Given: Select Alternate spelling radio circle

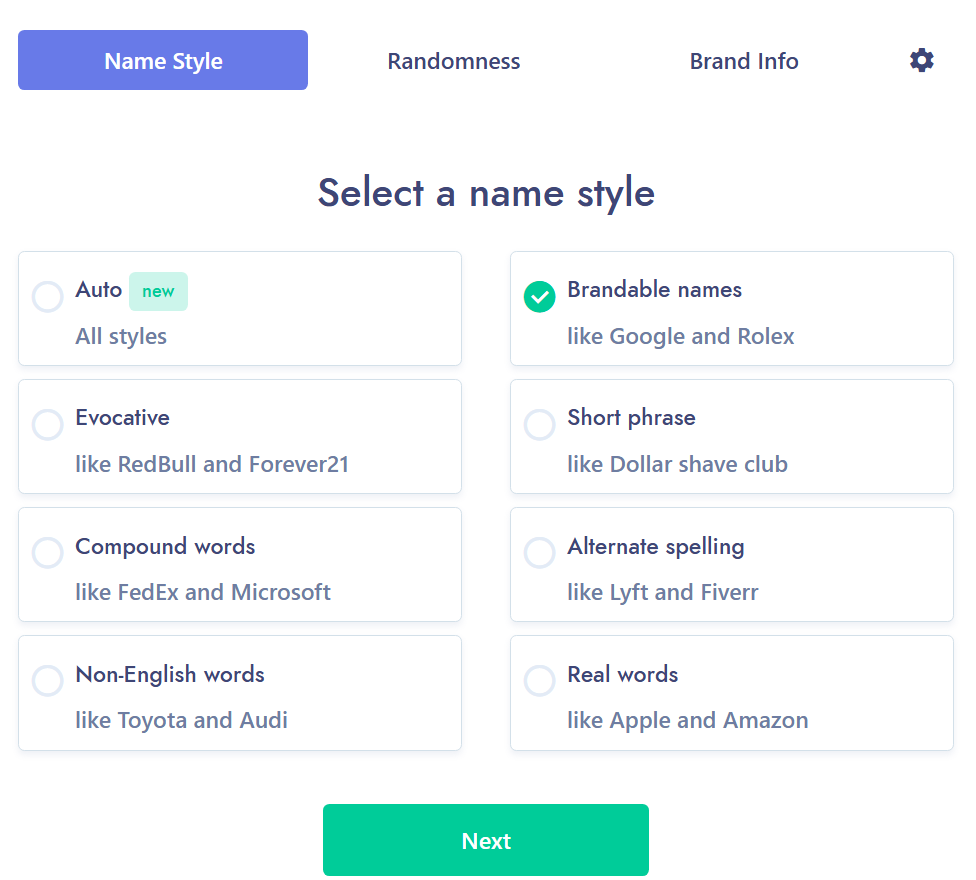Looking at the screenshot, I should pyautogui.click(x=540, y=553).
